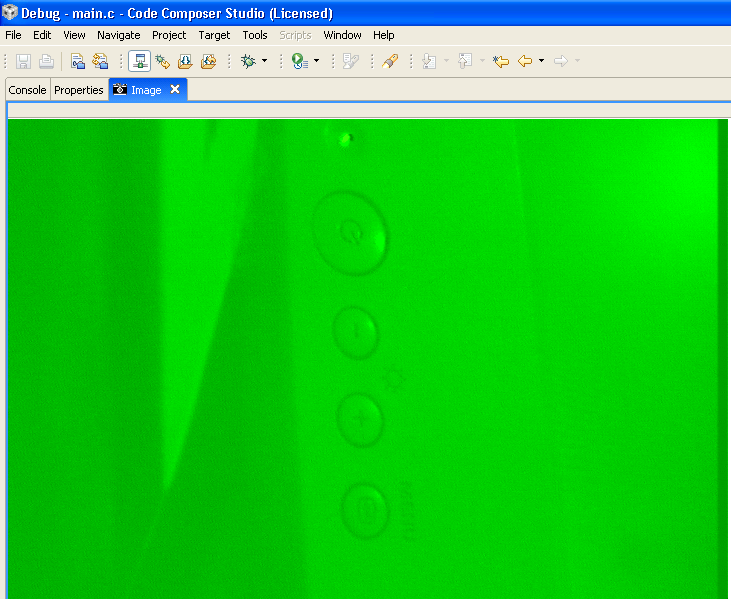Click the last edit location arrow icon

501,61
